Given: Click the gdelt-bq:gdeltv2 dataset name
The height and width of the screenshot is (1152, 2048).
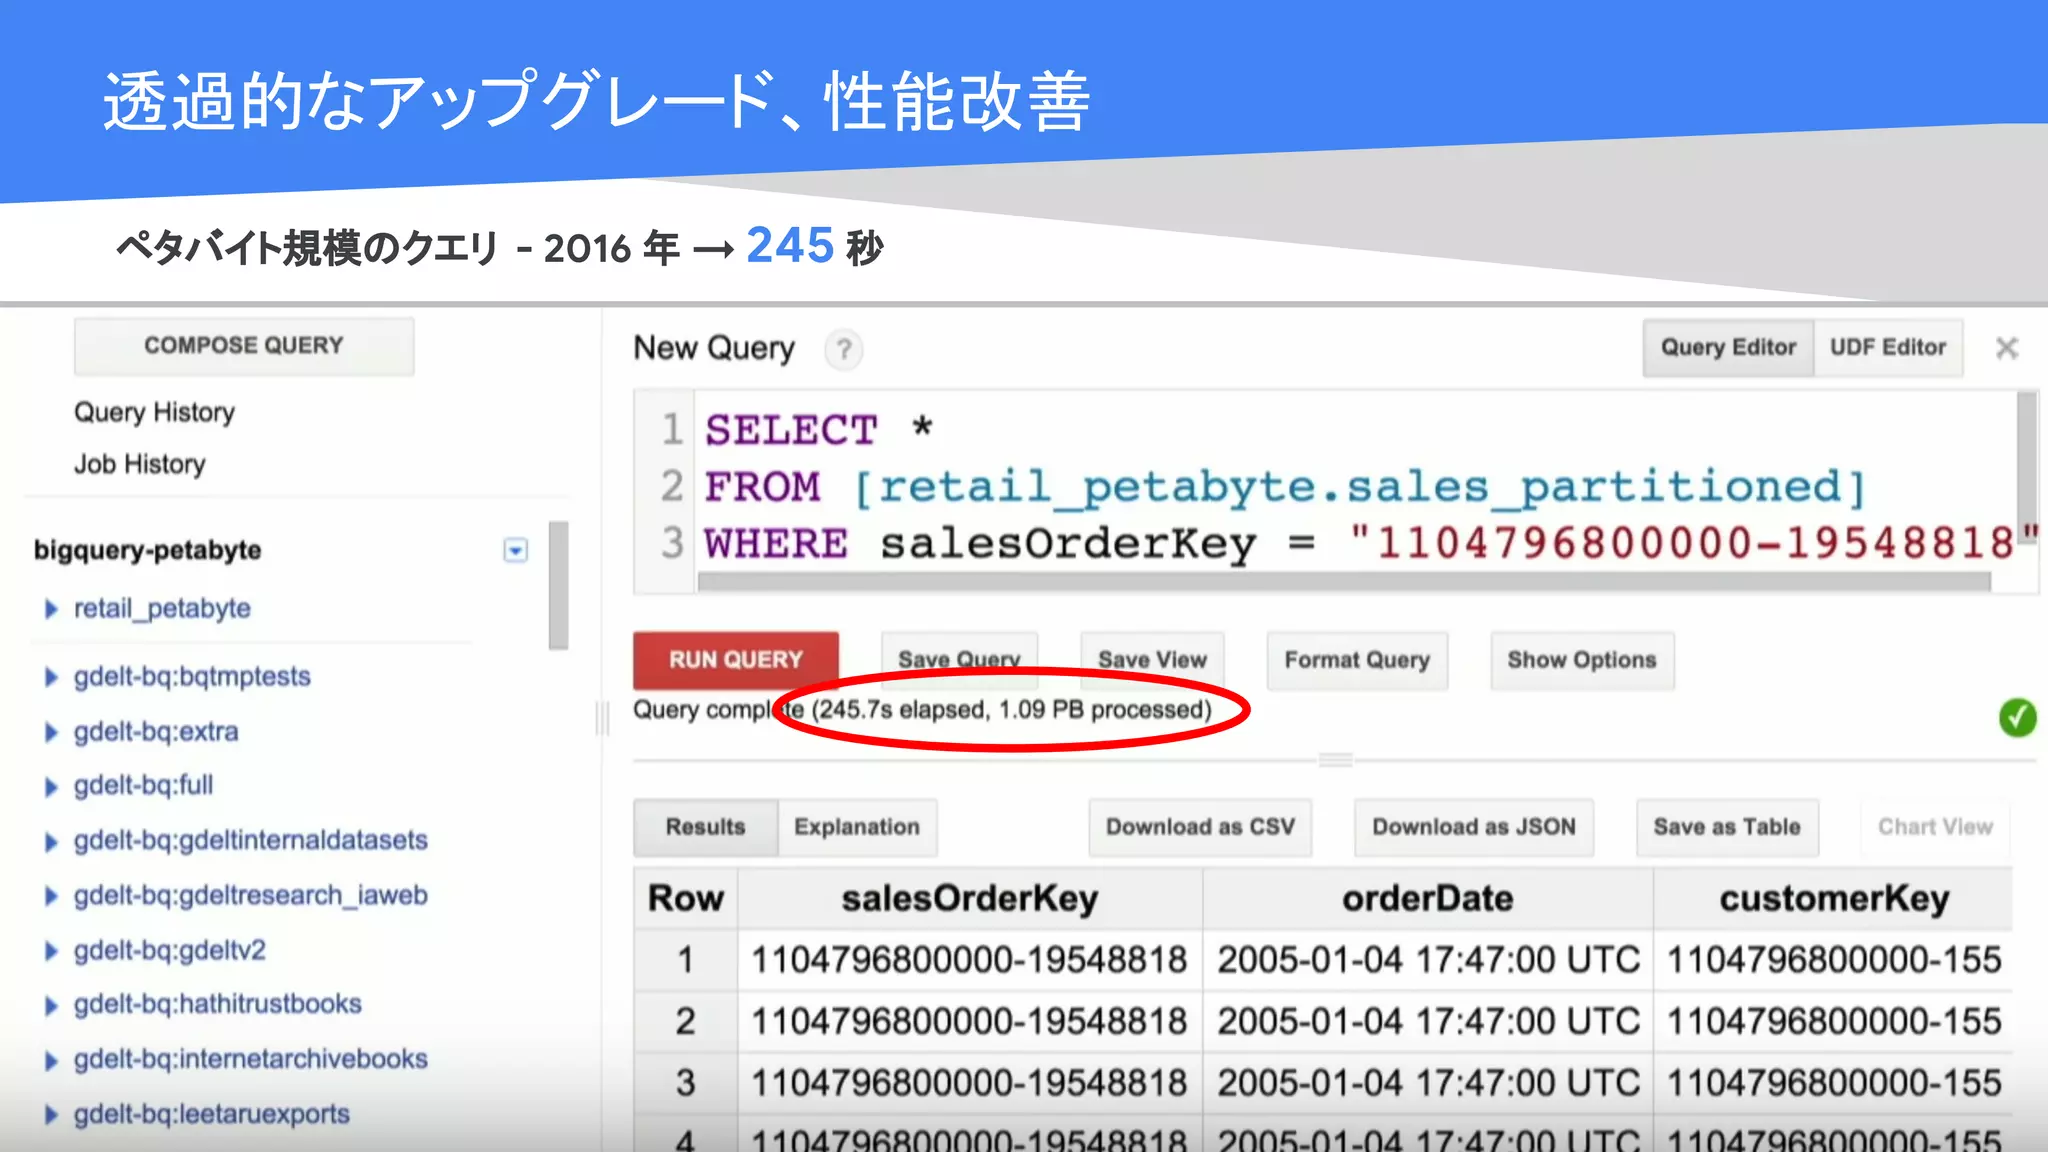Looking at the screenshot, I should 170,949.
